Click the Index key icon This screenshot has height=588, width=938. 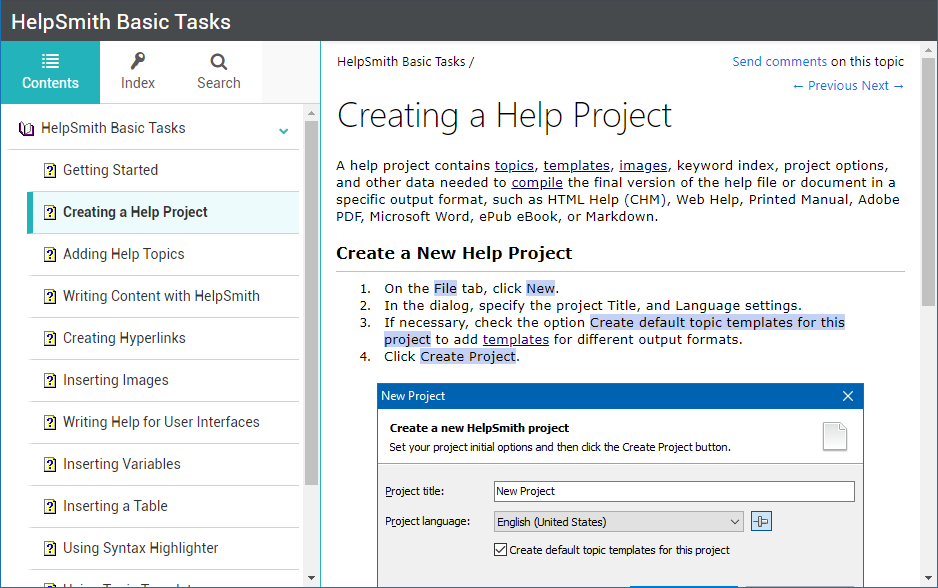[x=138, y=61]
